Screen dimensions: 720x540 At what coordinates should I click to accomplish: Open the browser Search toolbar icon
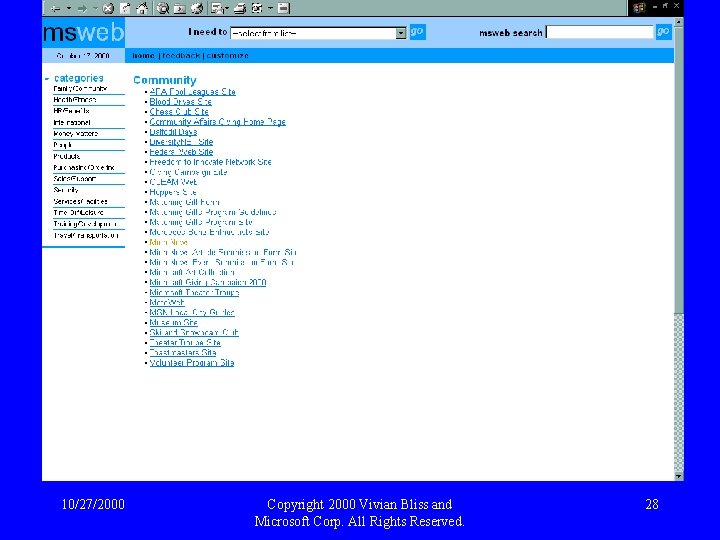click(x=163, y=8)
